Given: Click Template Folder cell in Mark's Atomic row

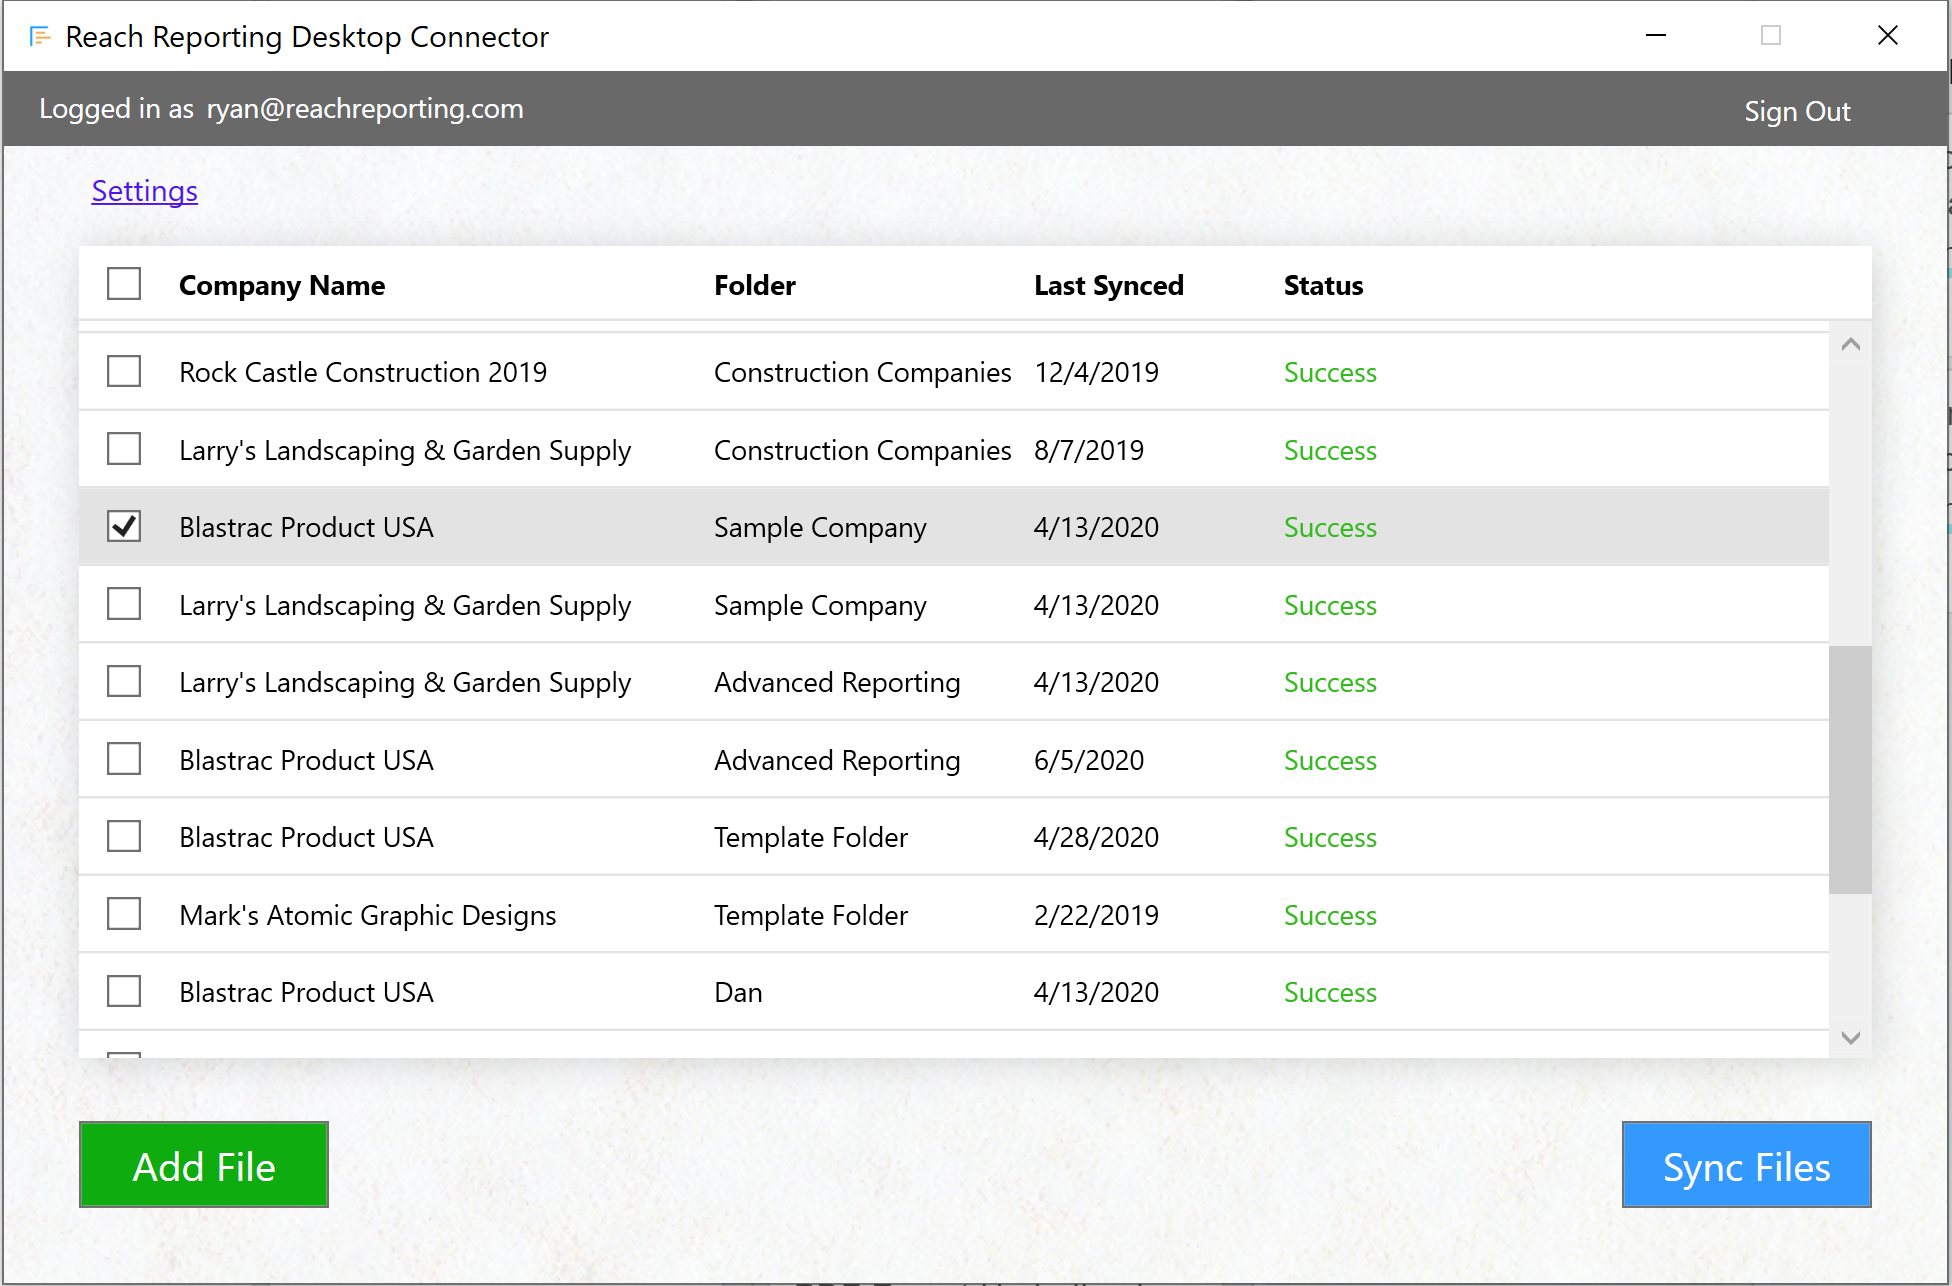Looking at the screenshot, I should click(811, 915).
